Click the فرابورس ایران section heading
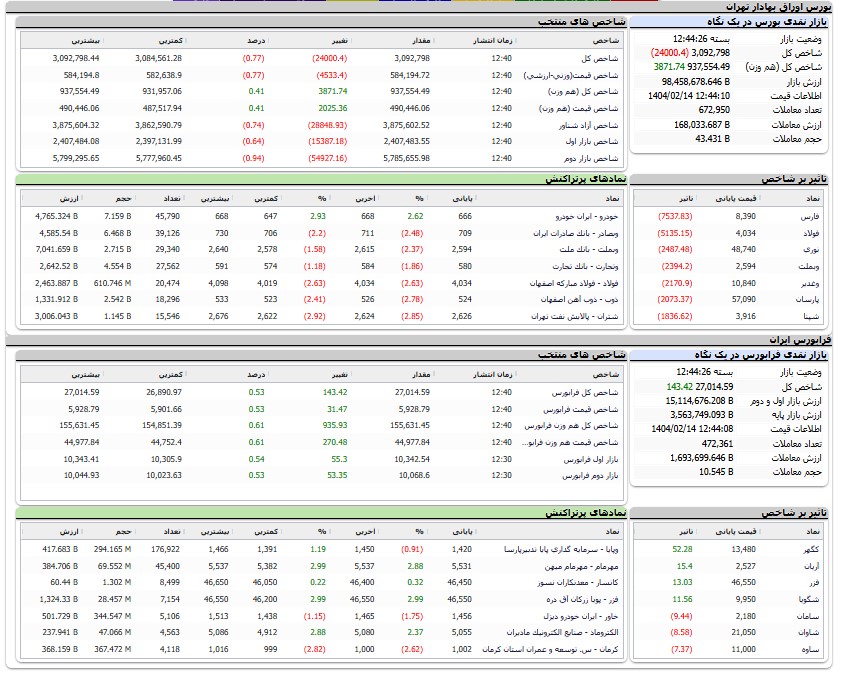The width and height of the screenshot is (842, 677). [800, 340]
